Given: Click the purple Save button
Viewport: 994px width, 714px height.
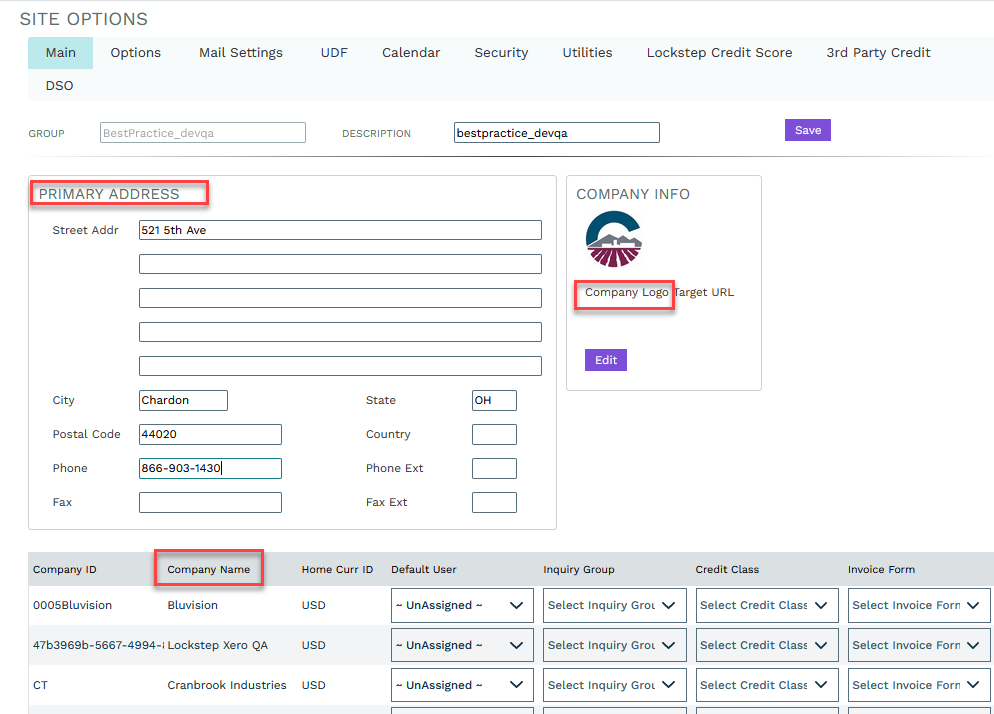Looking at the screenshot, I should tap(807, 130).
